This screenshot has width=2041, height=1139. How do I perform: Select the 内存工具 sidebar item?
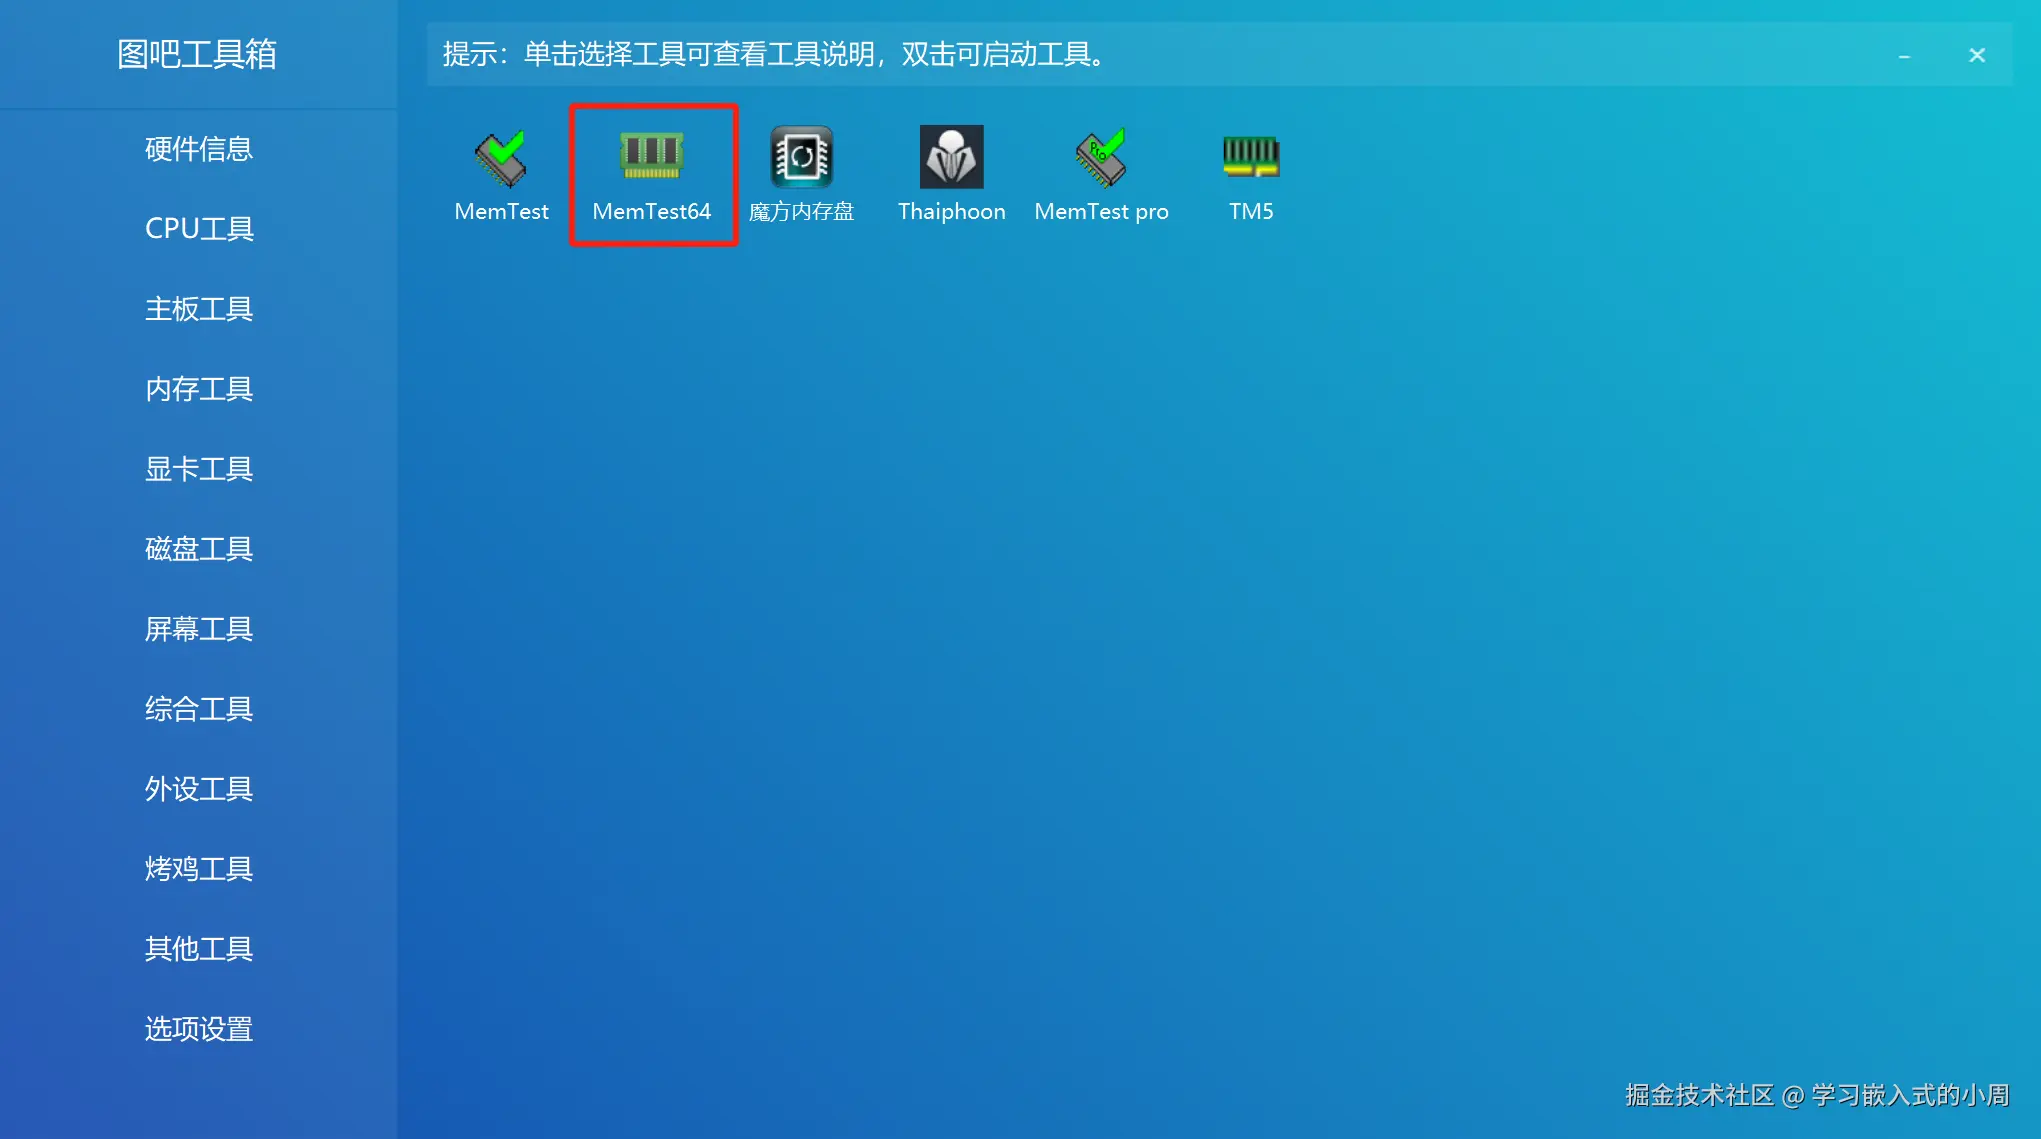[x=198, y=389]
